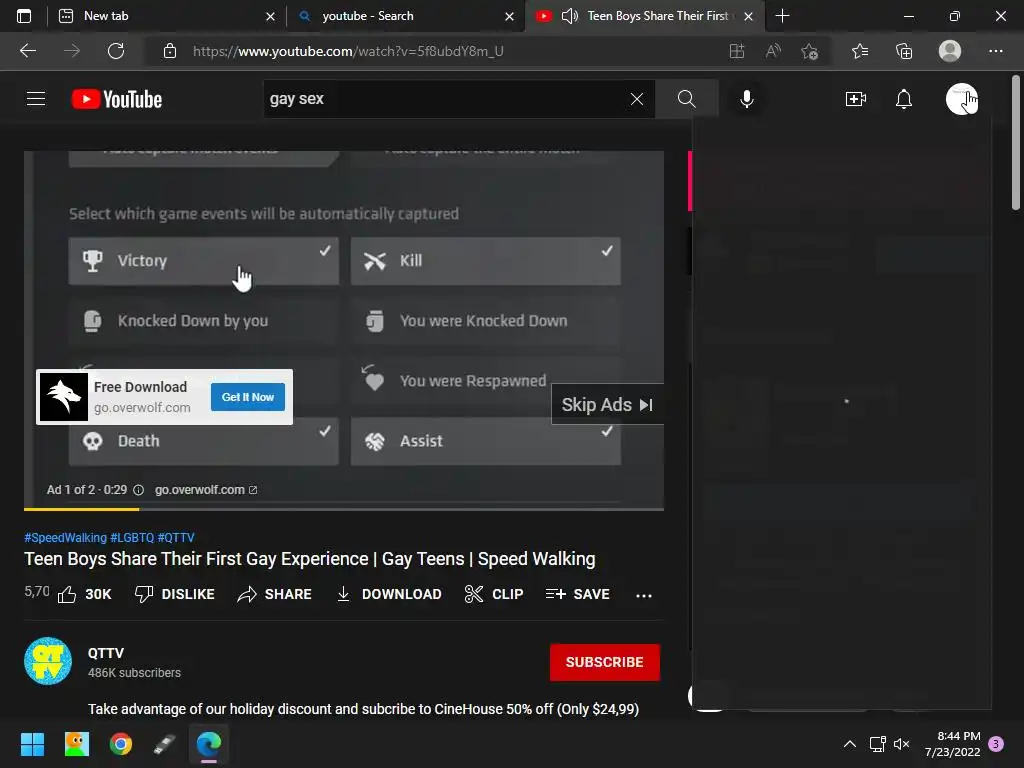
Task: Click the muted volume tray icon
Action: (902, 744)
